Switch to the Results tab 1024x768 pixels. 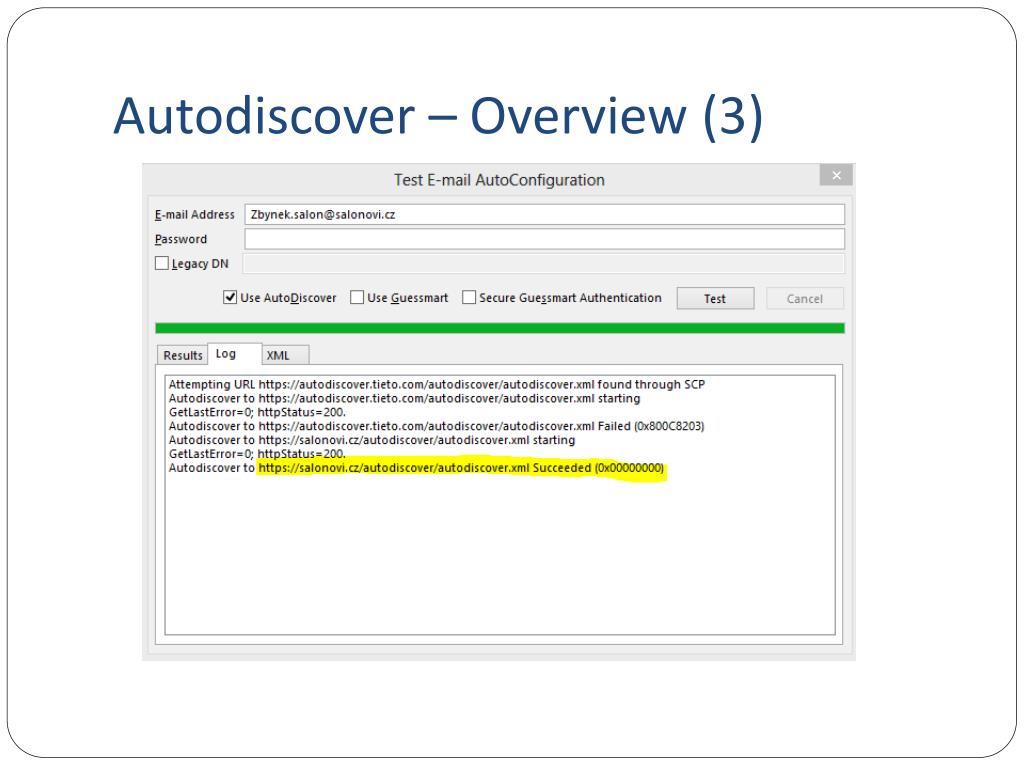tap(183, 355)
